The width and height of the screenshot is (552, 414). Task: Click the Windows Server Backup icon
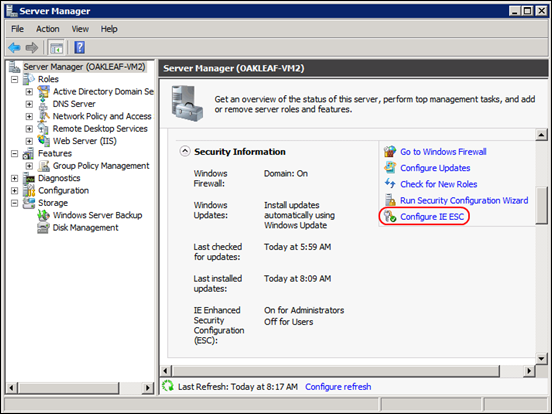click(43, 215)
